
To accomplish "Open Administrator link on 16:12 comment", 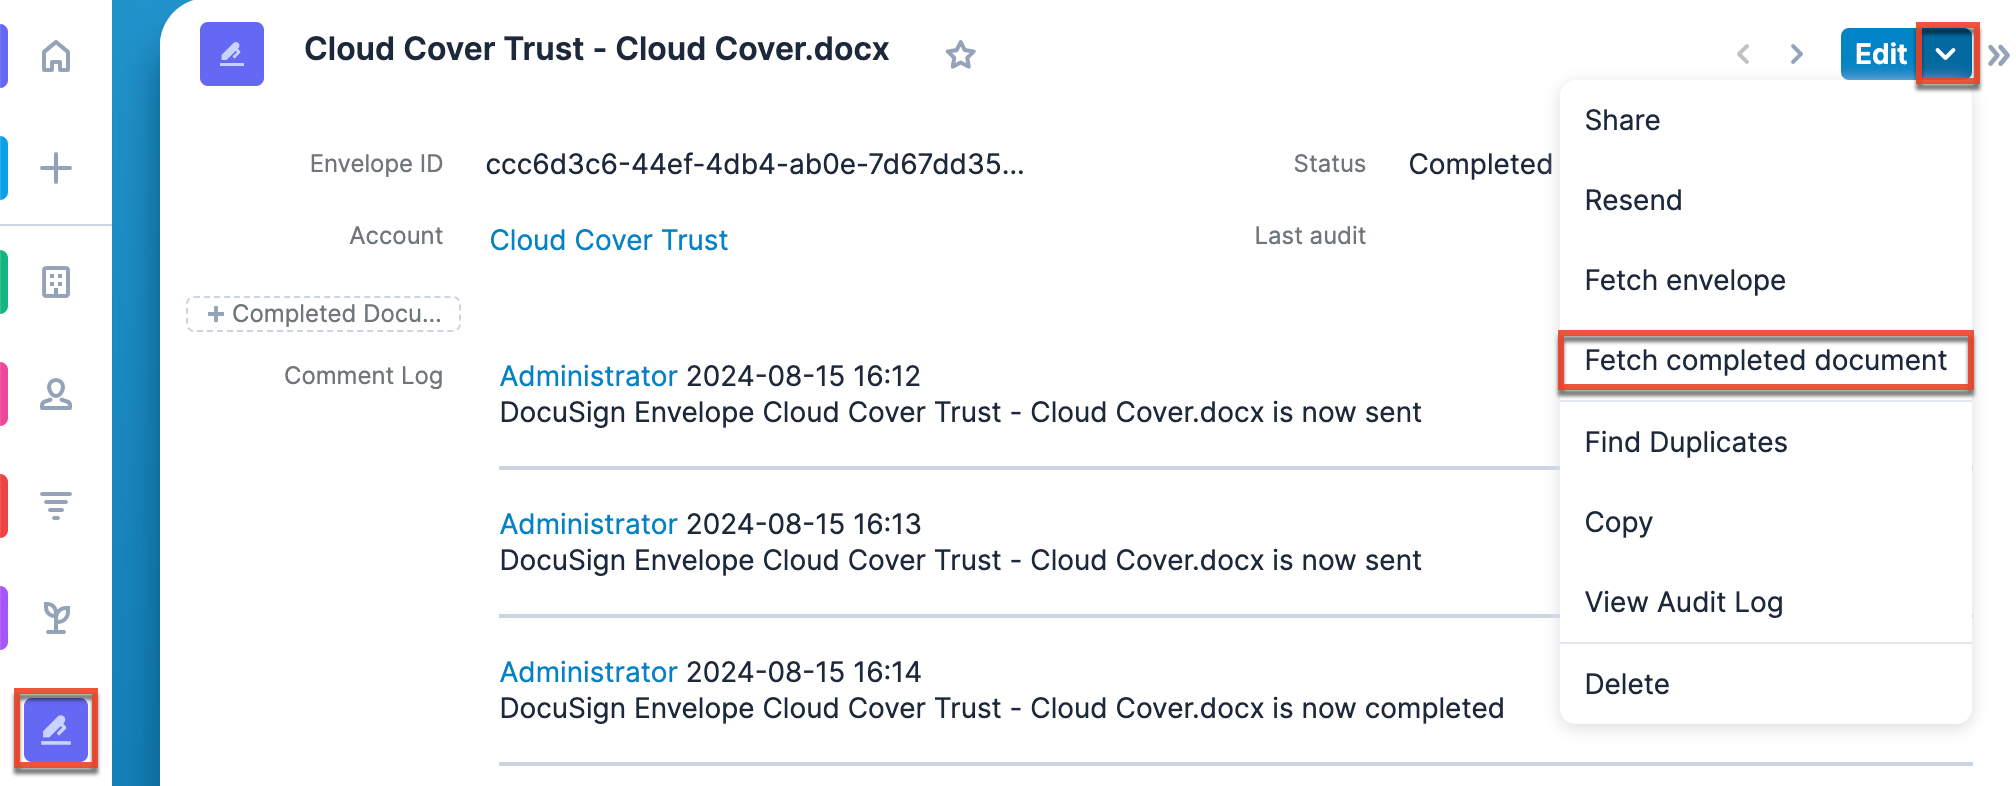I will point(589,376).
